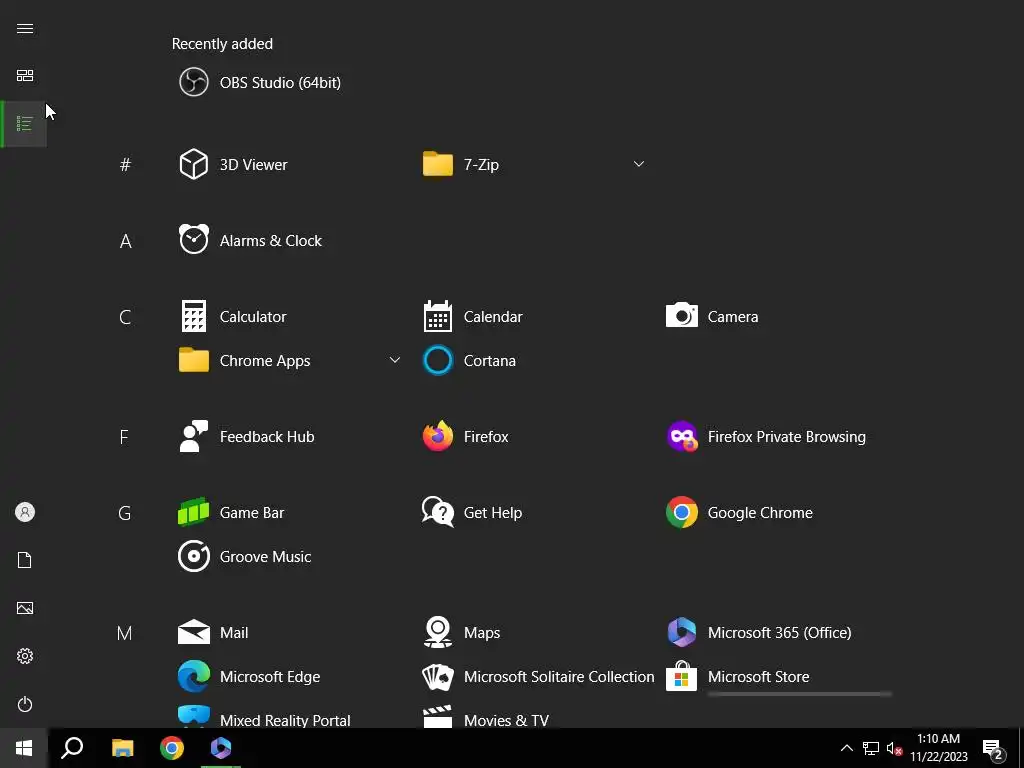Click the Windows Start button
The height and width of the screenshot is (768, 1024).
[x=24, y=748]
